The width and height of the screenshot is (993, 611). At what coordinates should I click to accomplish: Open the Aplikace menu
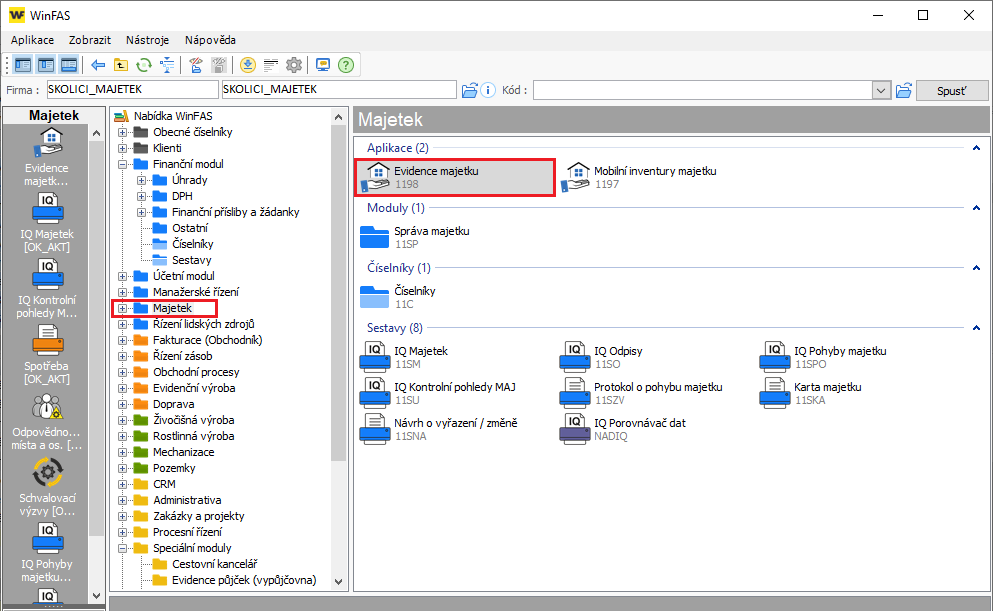[x=32, y=40]
